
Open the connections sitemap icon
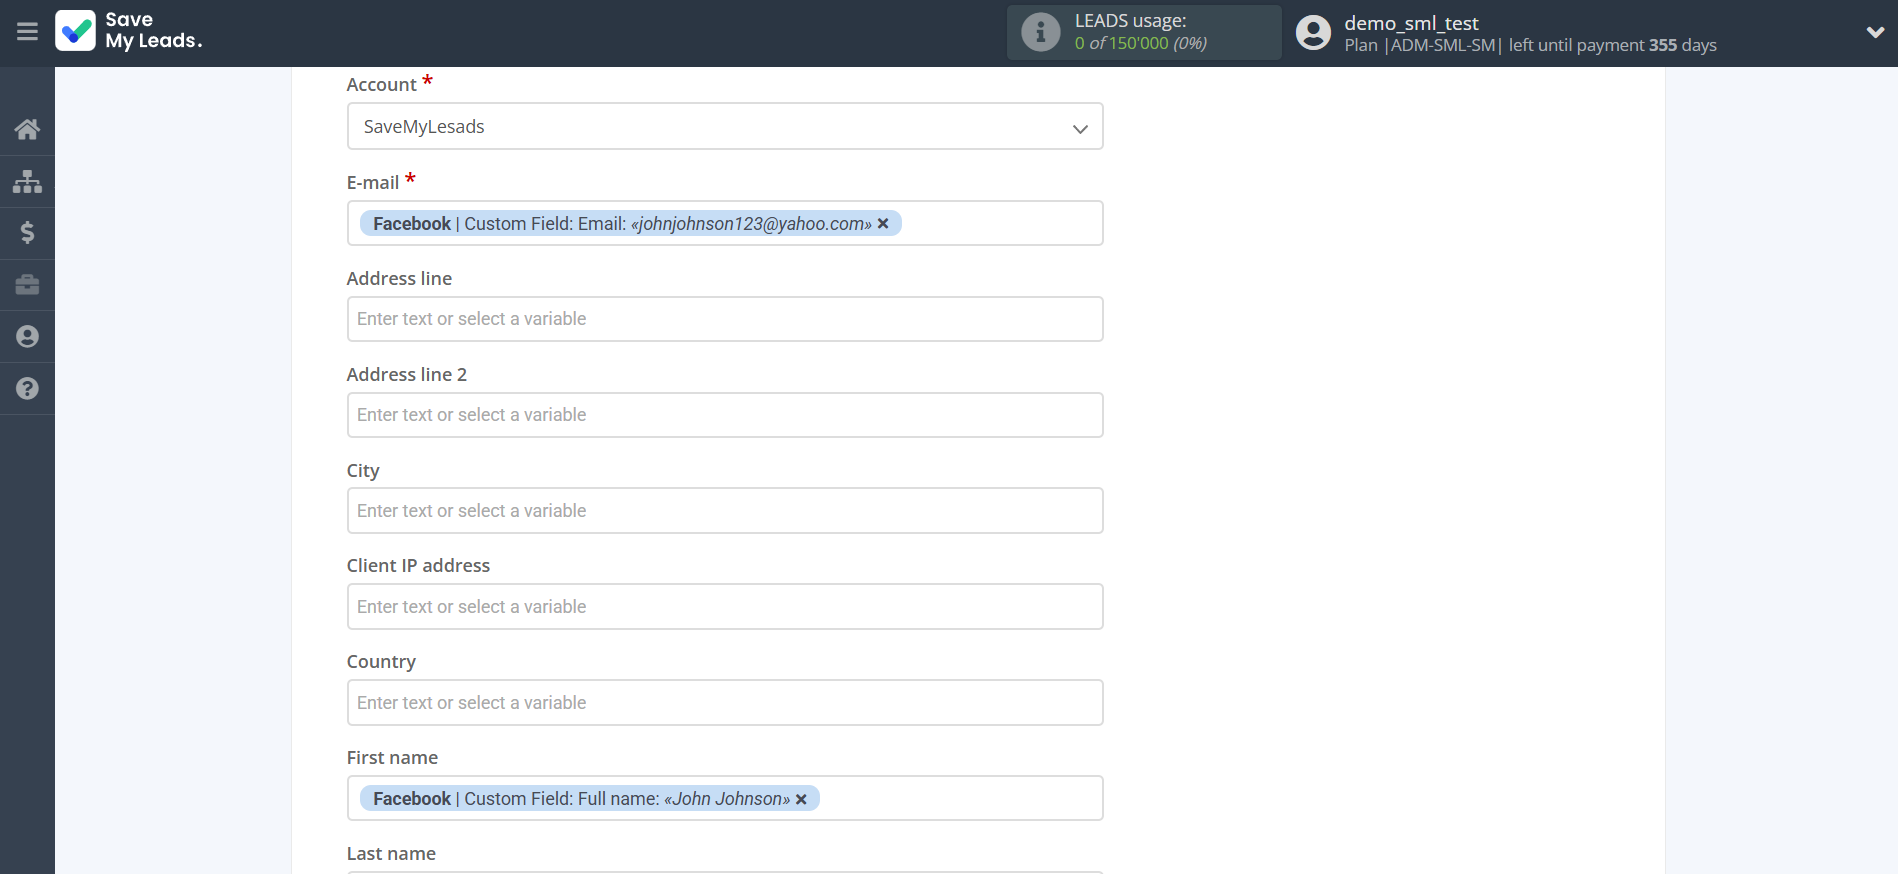[x=27, y=181]
